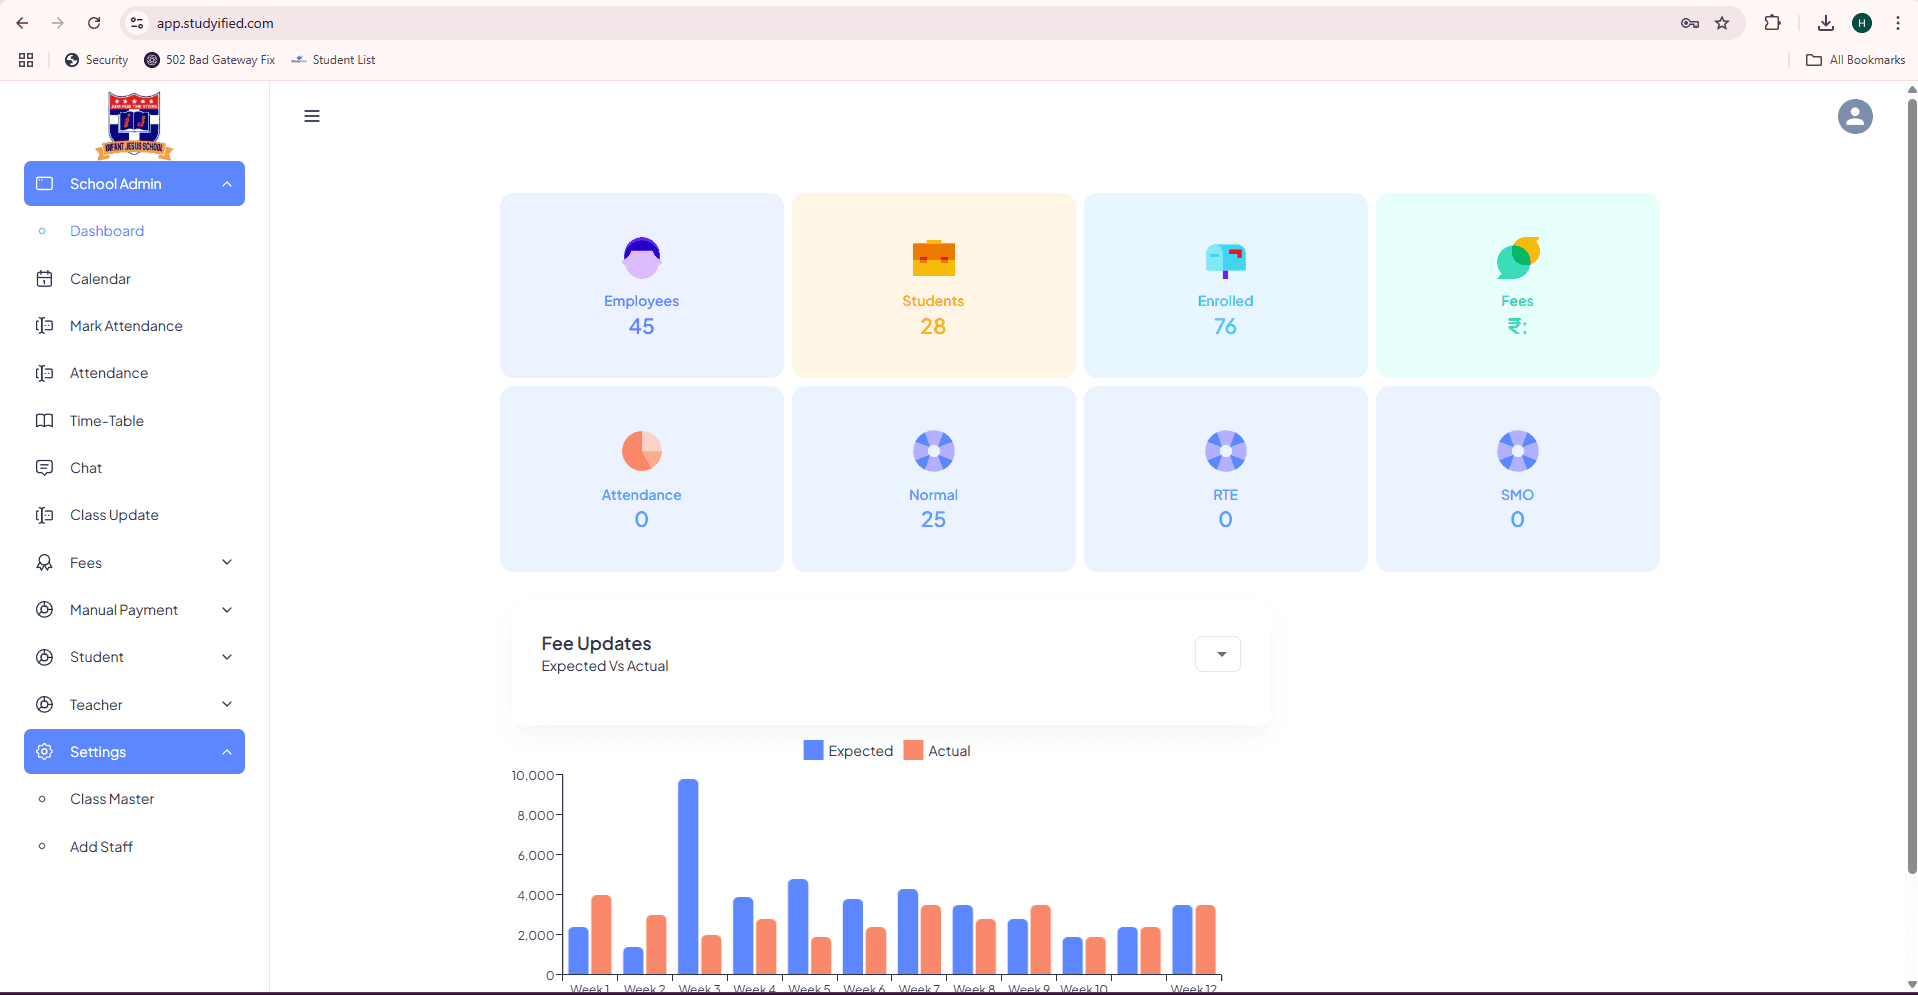This screenshot has height=995, width=1918.
Task: Click the Fees chat-bubble icon
Action: (1517, 258)
